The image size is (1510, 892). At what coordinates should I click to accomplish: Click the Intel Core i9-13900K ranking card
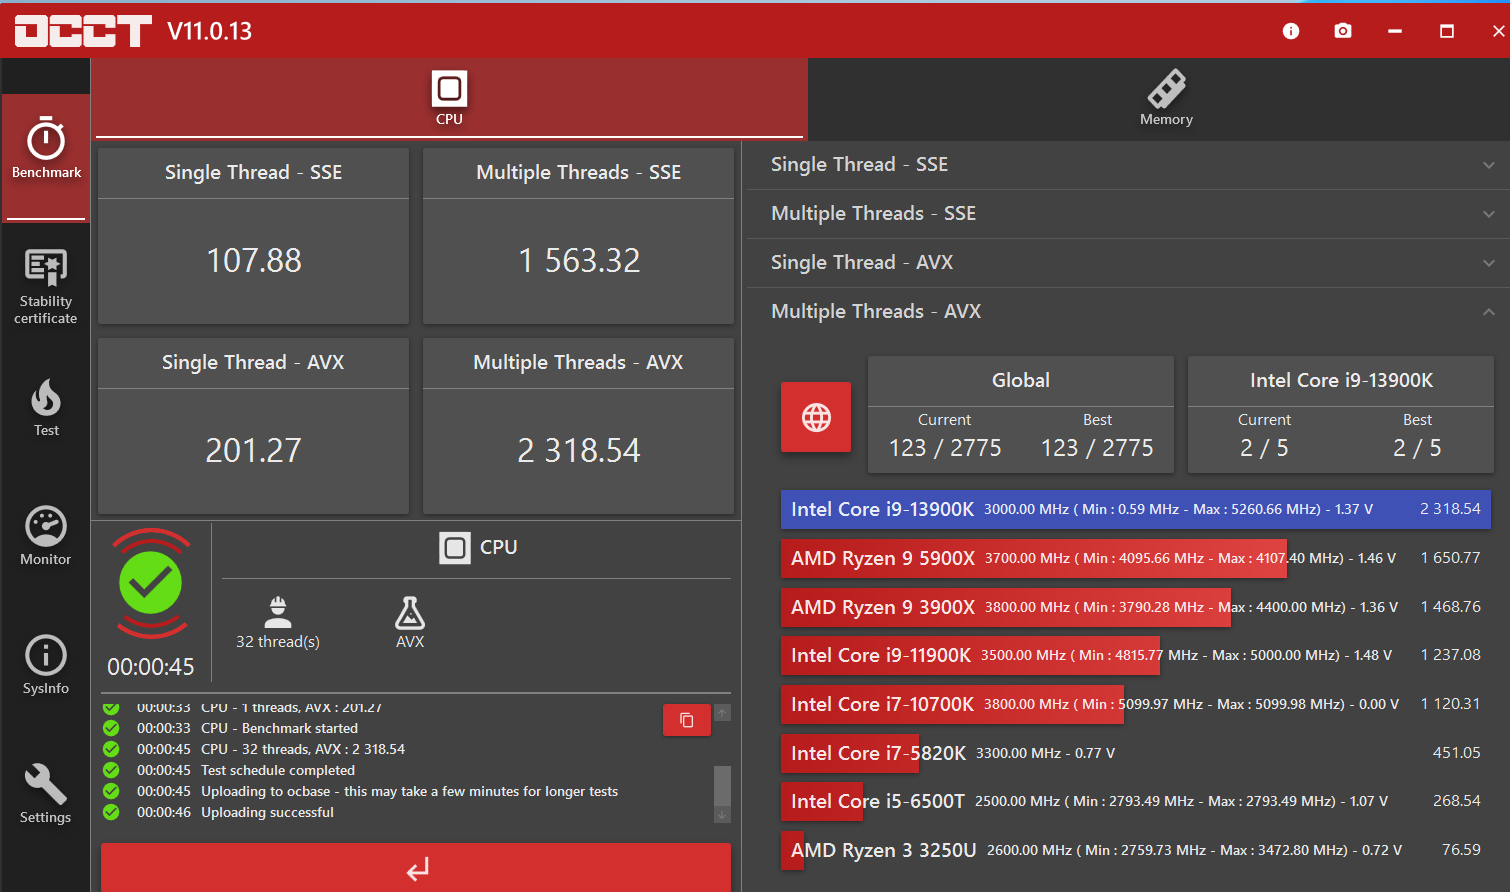(x=1341, y=415)
